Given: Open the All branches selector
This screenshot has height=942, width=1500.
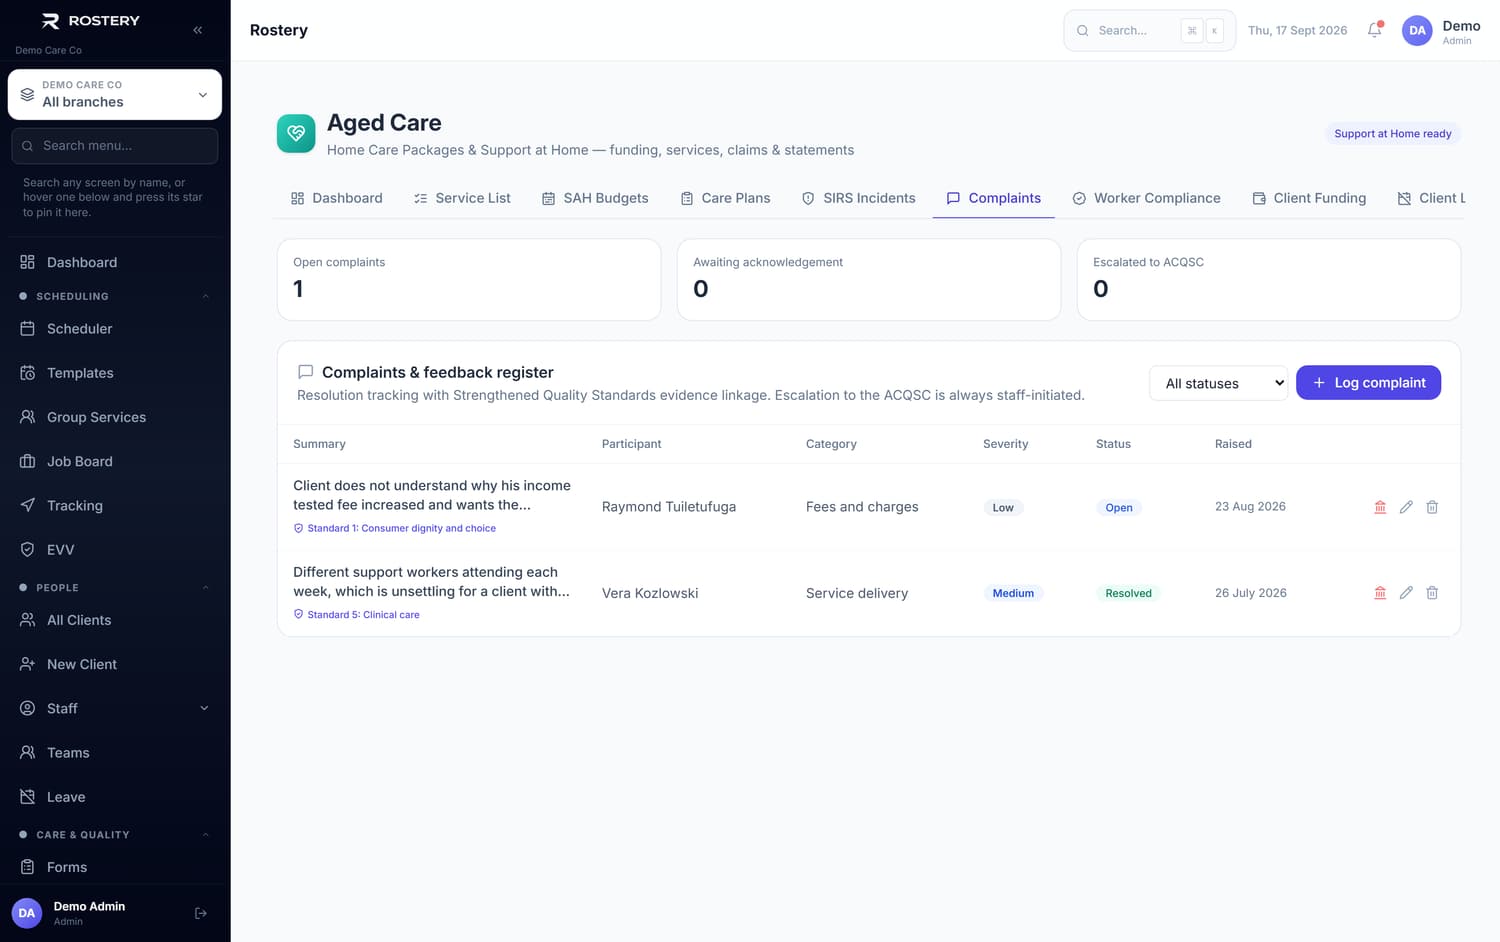Looking at the screenshot, I should tap(115, 94).
